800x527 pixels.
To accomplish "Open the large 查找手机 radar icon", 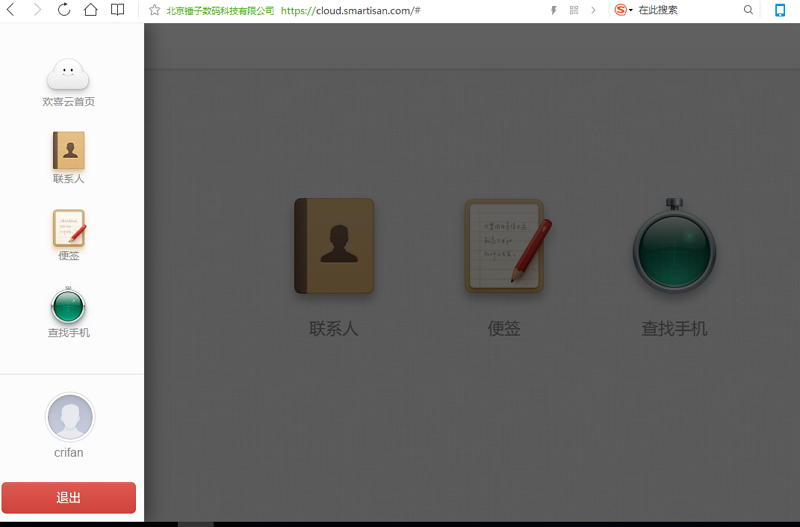I will click(x=674, y=246).
